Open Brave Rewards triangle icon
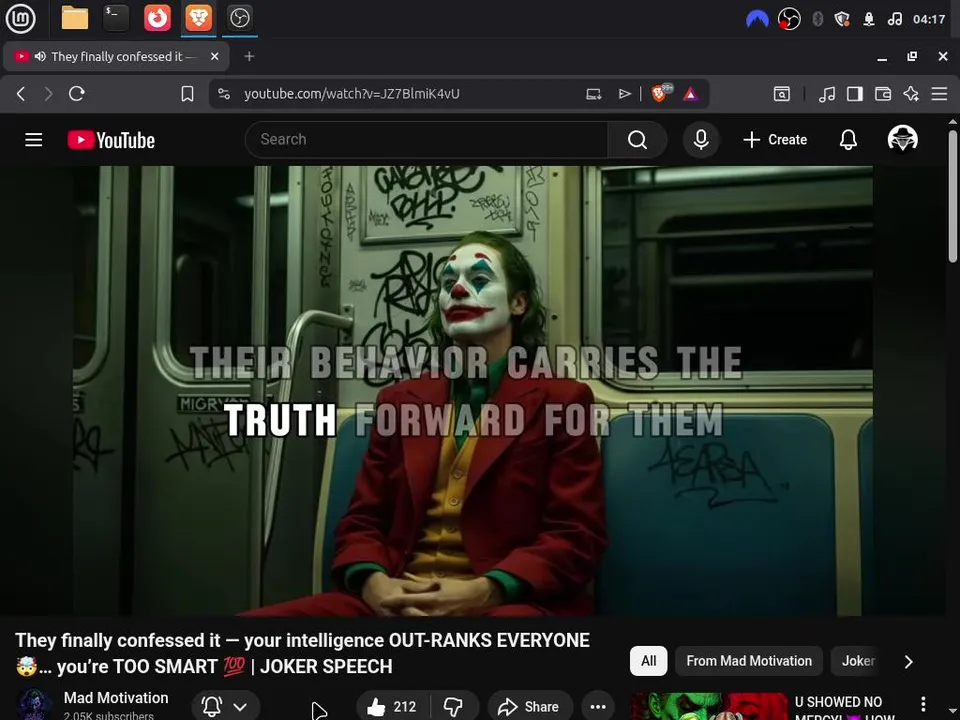The height and width of the screenshot is (720, 960). (690, 94)
